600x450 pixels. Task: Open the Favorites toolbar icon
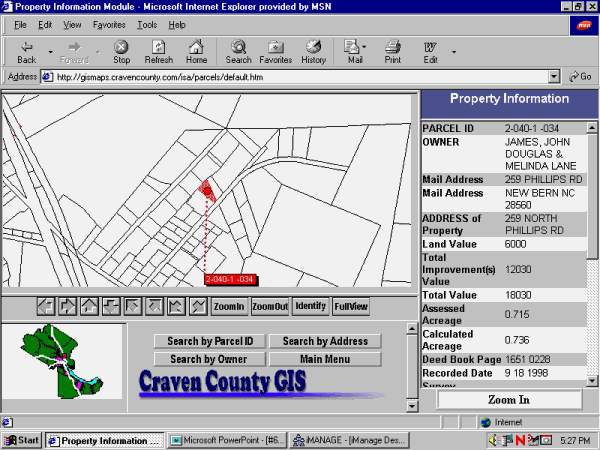tap(275, 51)
